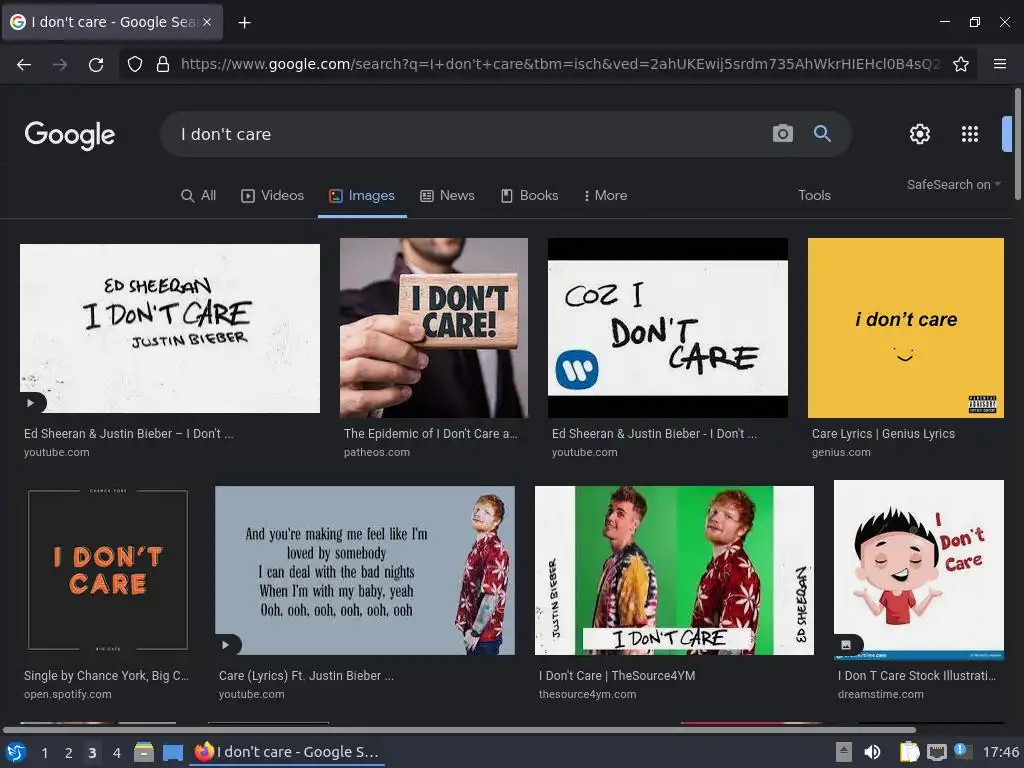
Task: Click the update notification tray icon
Action: (x=962, y=750)
